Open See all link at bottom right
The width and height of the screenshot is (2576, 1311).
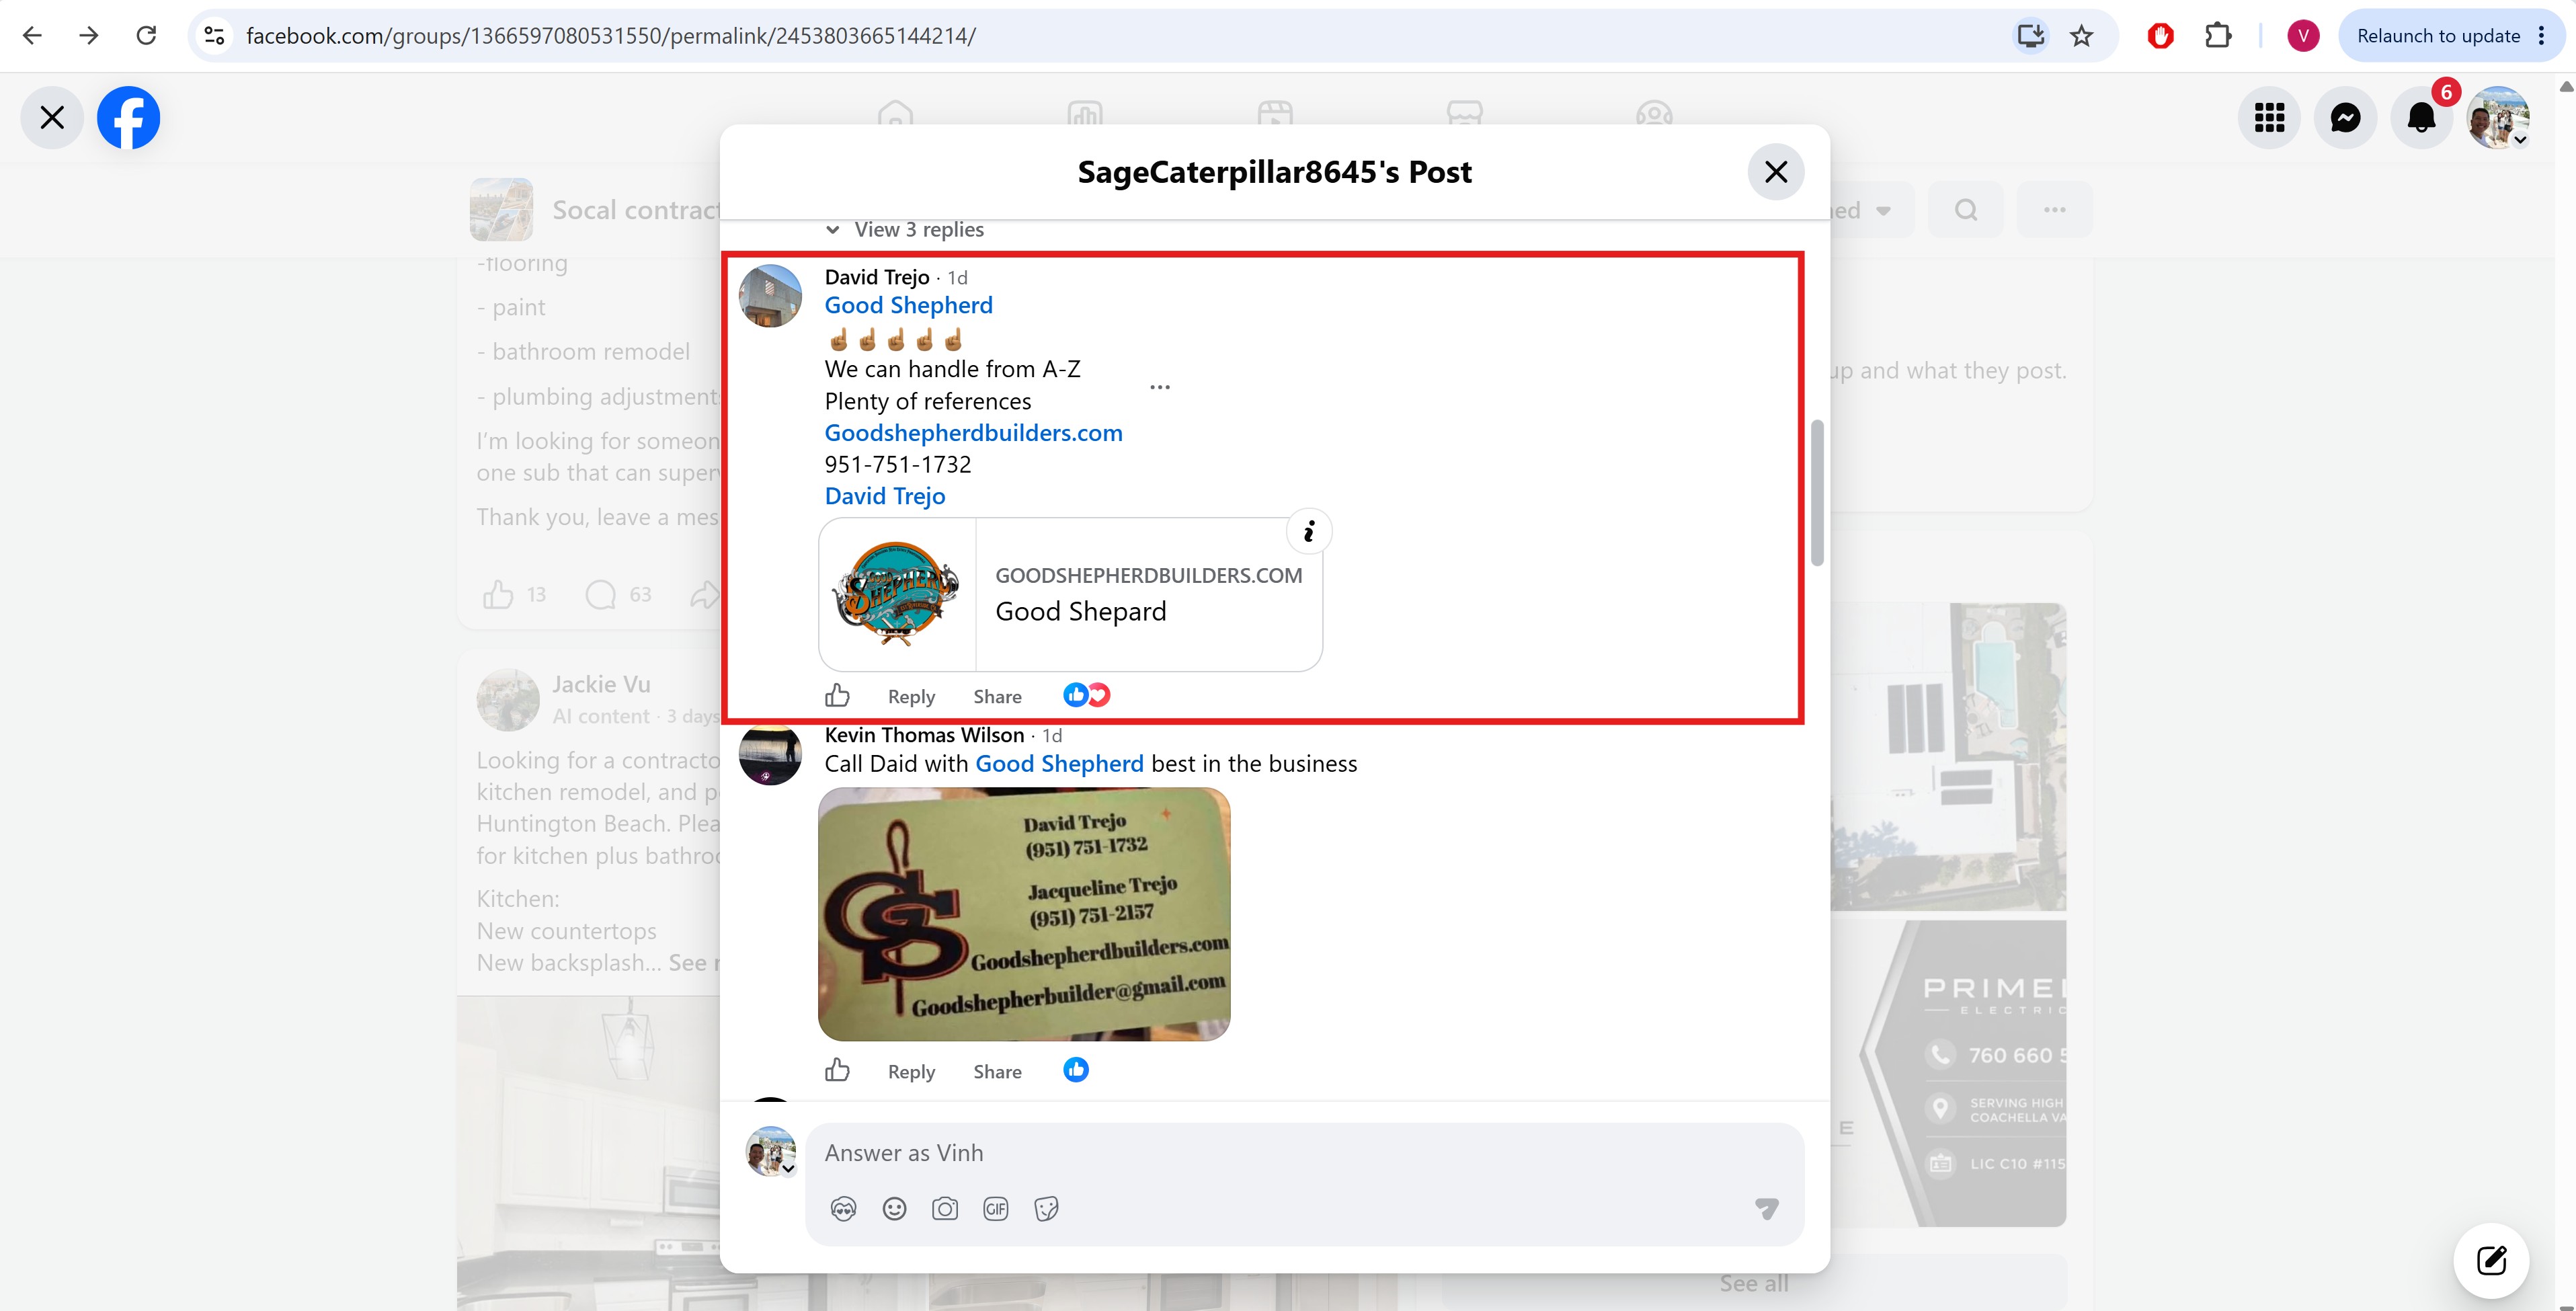click(x=1754, y=1284)
